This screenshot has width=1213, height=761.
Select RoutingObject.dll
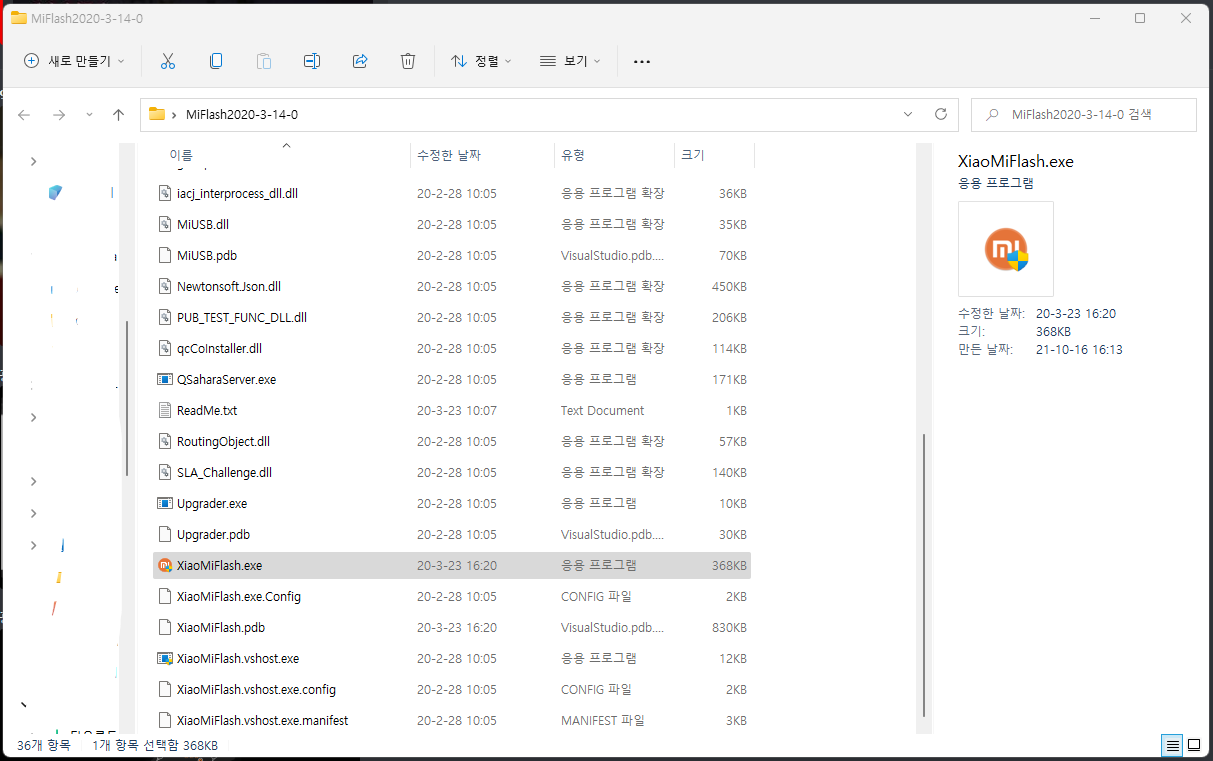click(452, 441)
